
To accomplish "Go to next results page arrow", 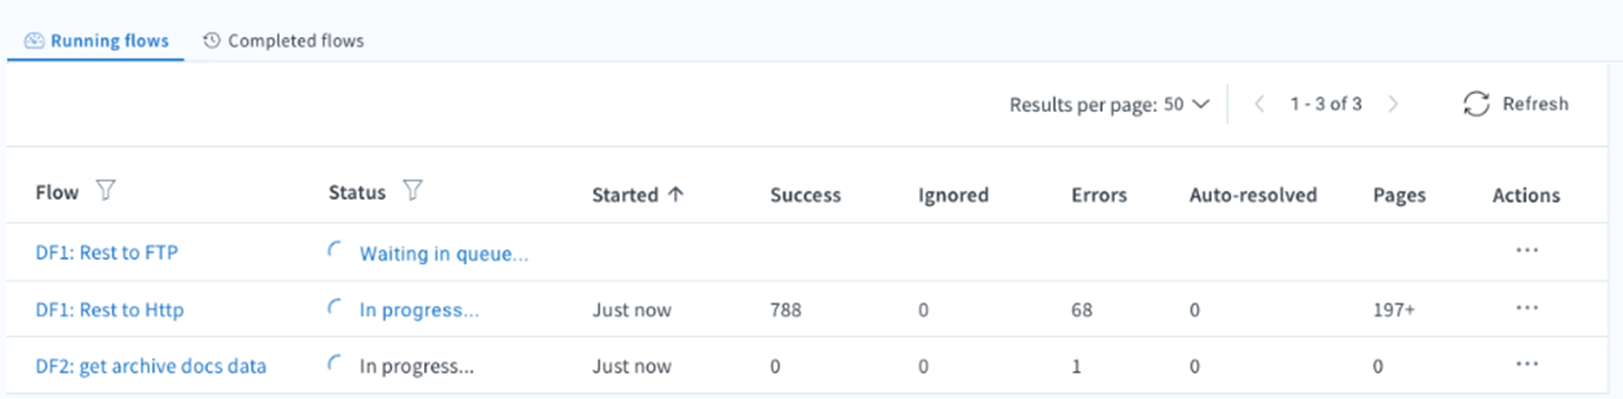I will pos(1393,104).
